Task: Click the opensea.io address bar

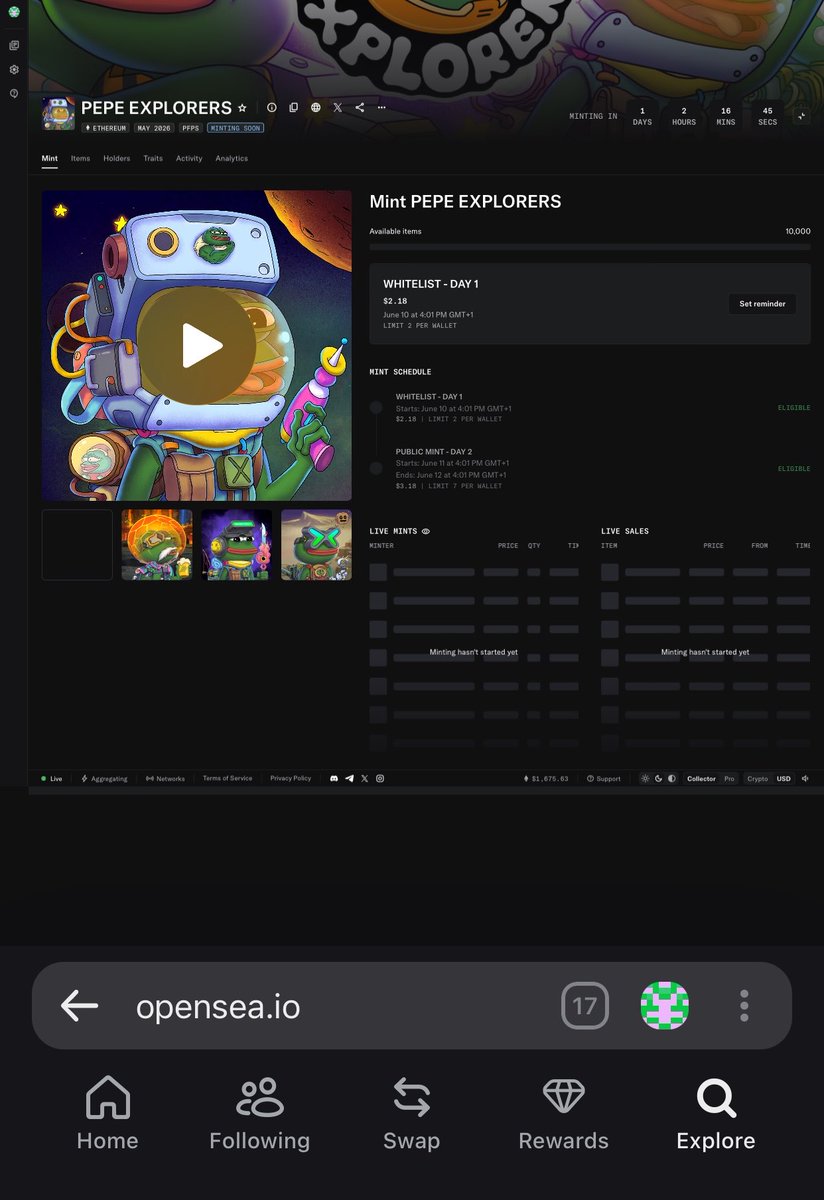Action: click(218, 1006)
